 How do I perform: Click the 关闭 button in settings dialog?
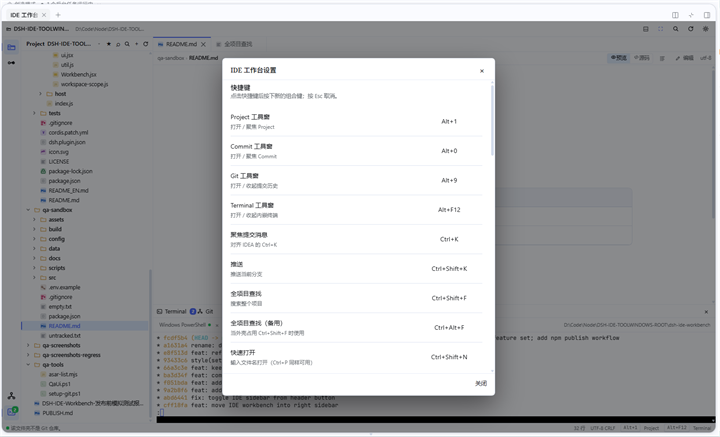coord(481,383)
